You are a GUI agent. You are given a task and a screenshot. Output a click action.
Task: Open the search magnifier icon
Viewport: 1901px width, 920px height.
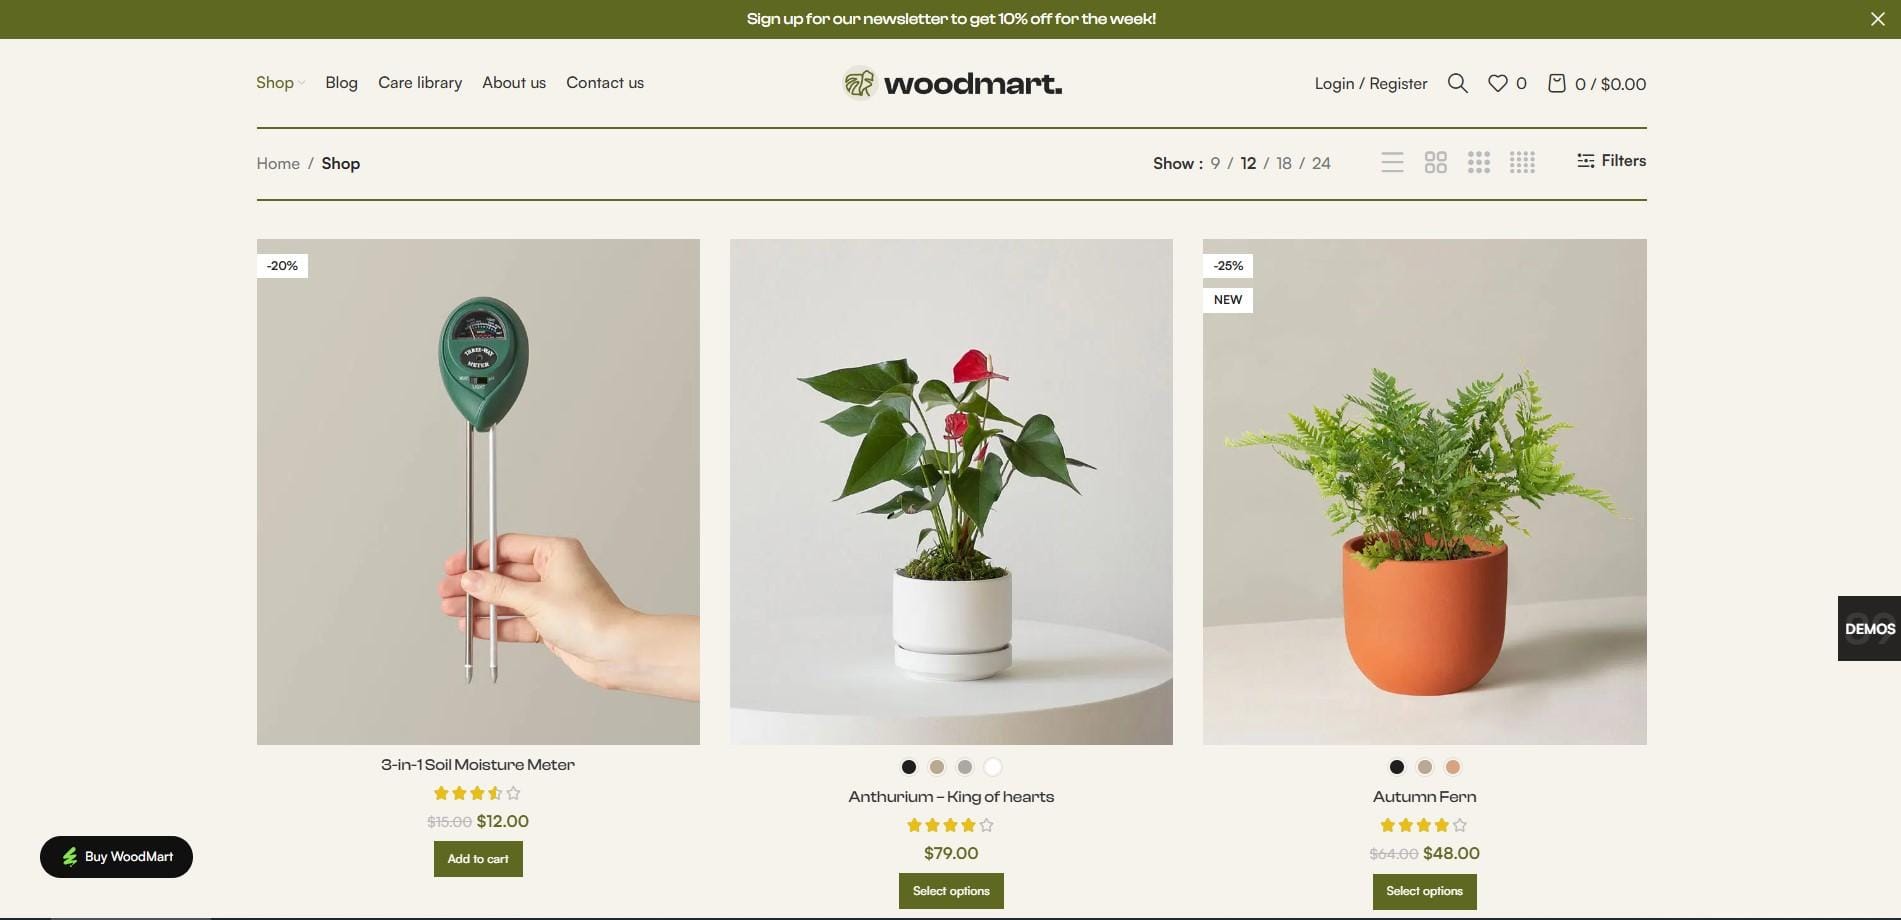1457,83
